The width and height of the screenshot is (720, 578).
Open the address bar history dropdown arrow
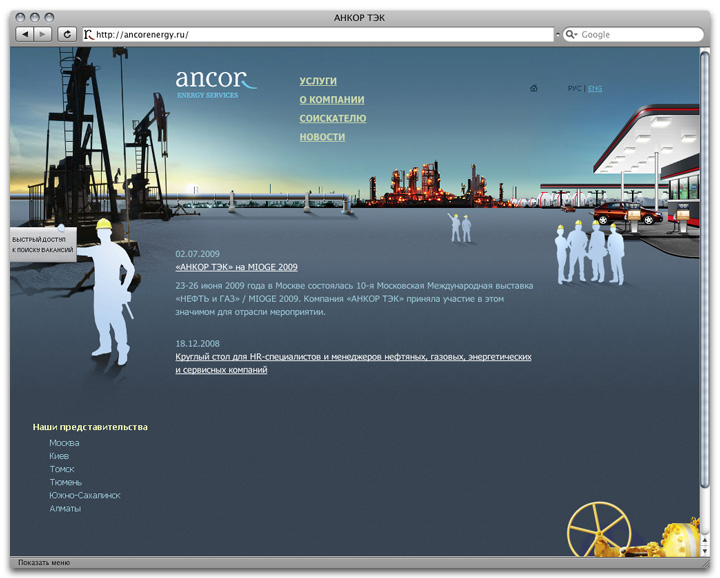tap(556, 34)
